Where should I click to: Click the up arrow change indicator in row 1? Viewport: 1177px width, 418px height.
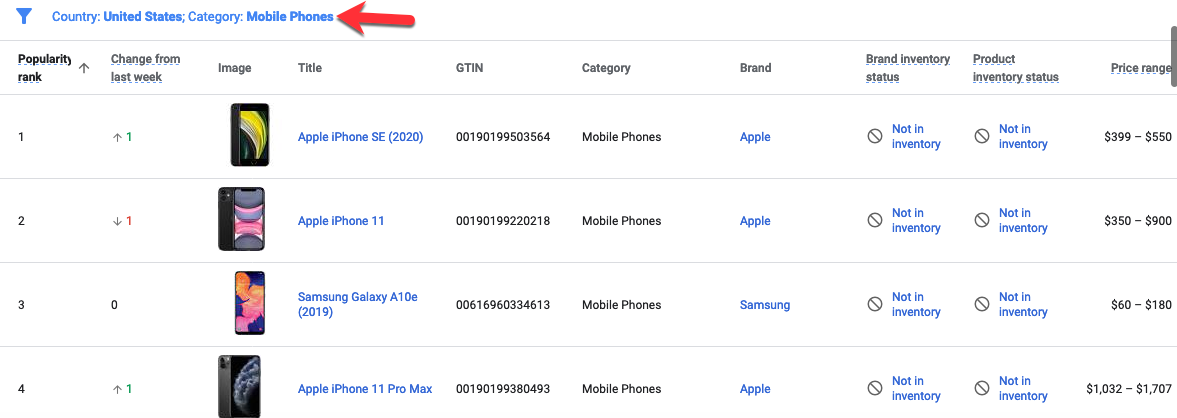(117, 137)
